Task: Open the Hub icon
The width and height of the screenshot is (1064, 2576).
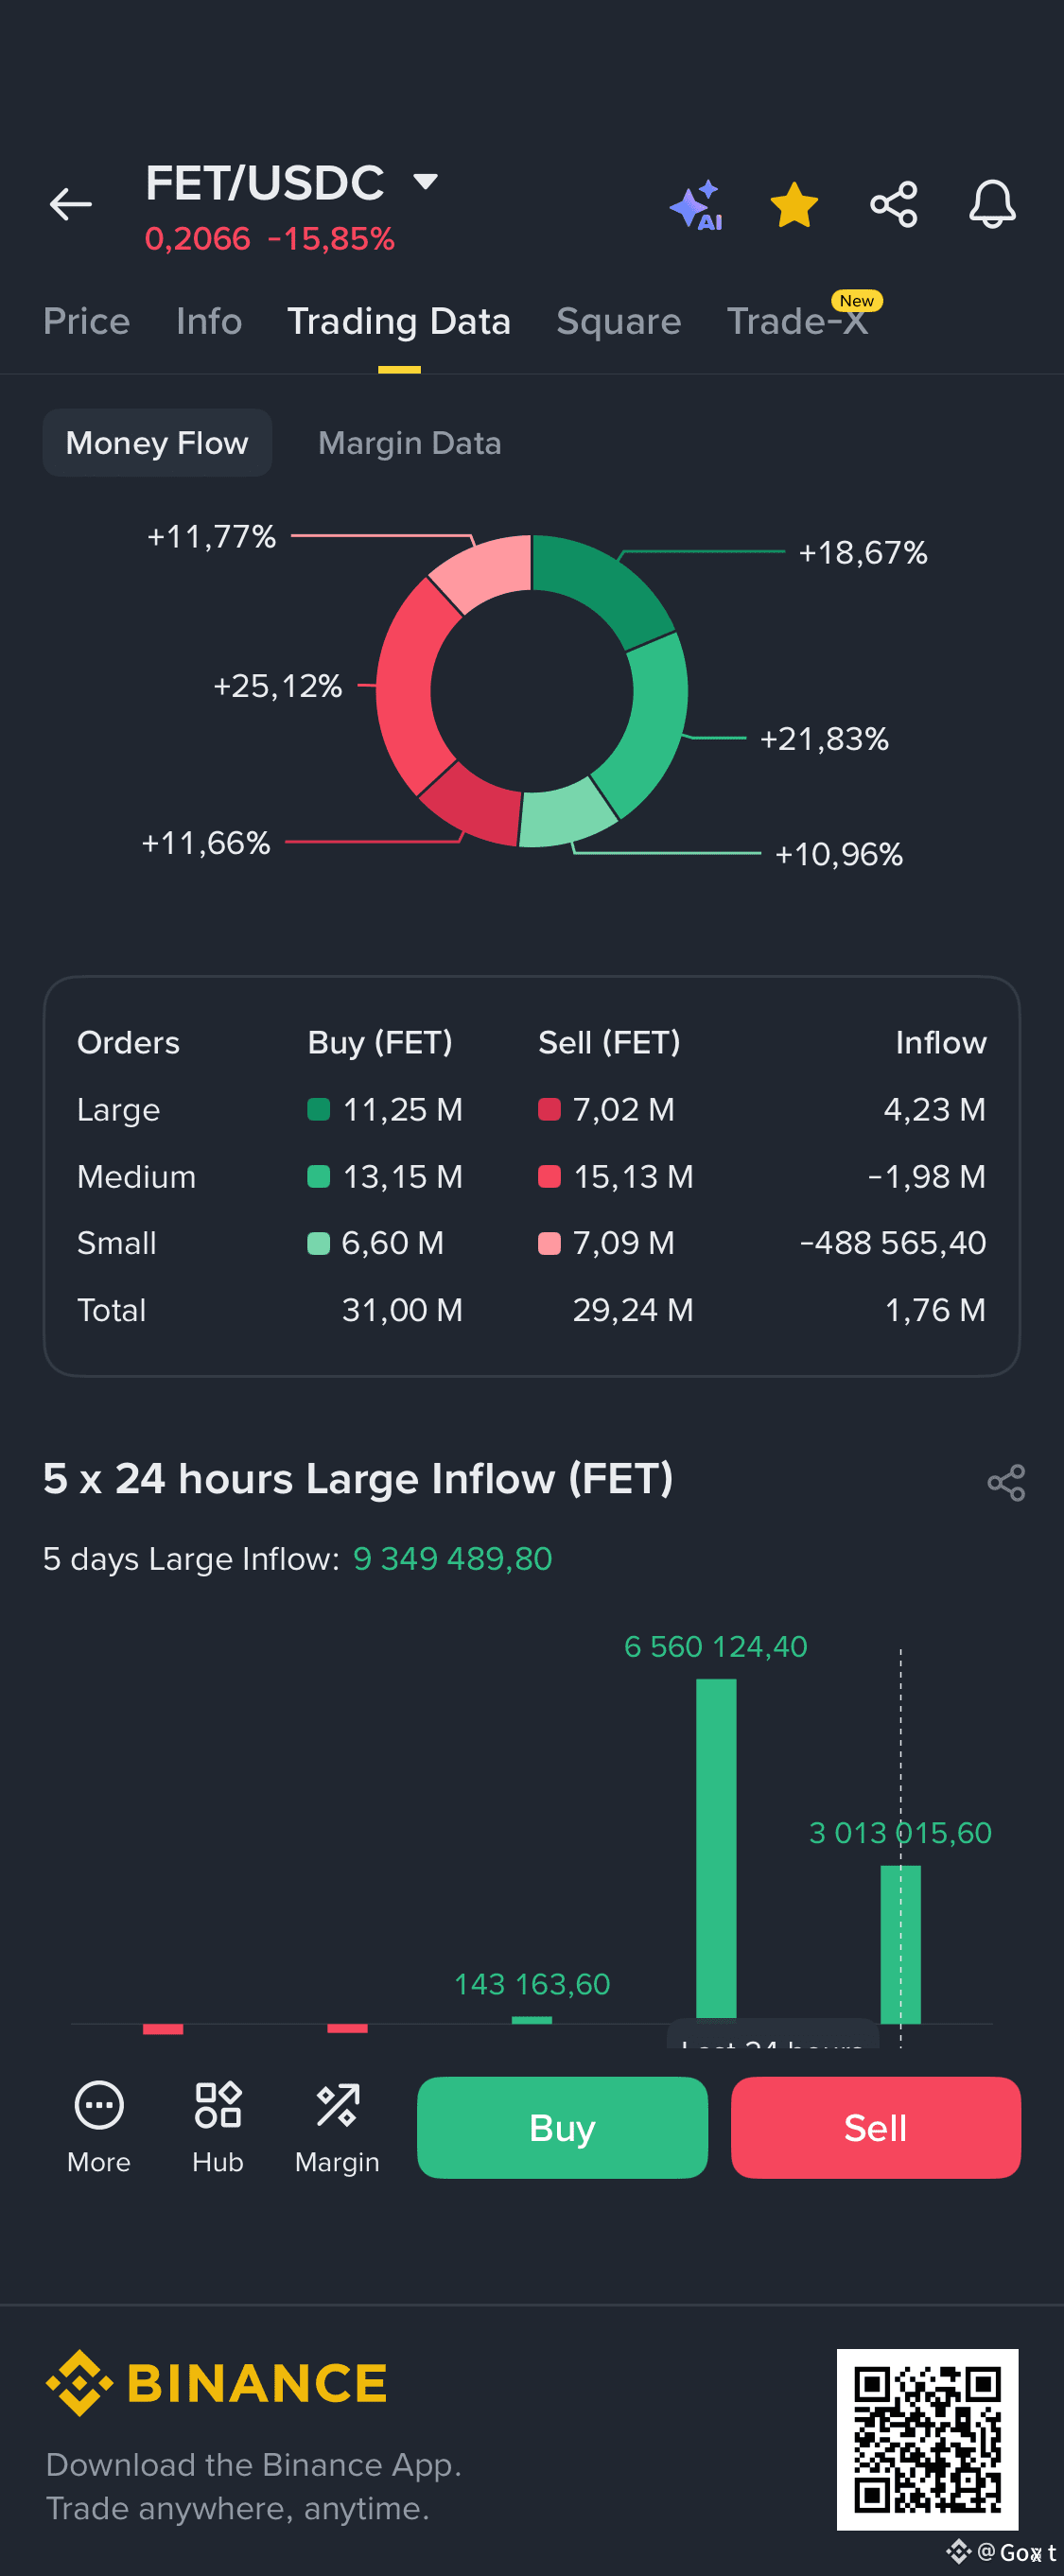Action: point(217,2125)
